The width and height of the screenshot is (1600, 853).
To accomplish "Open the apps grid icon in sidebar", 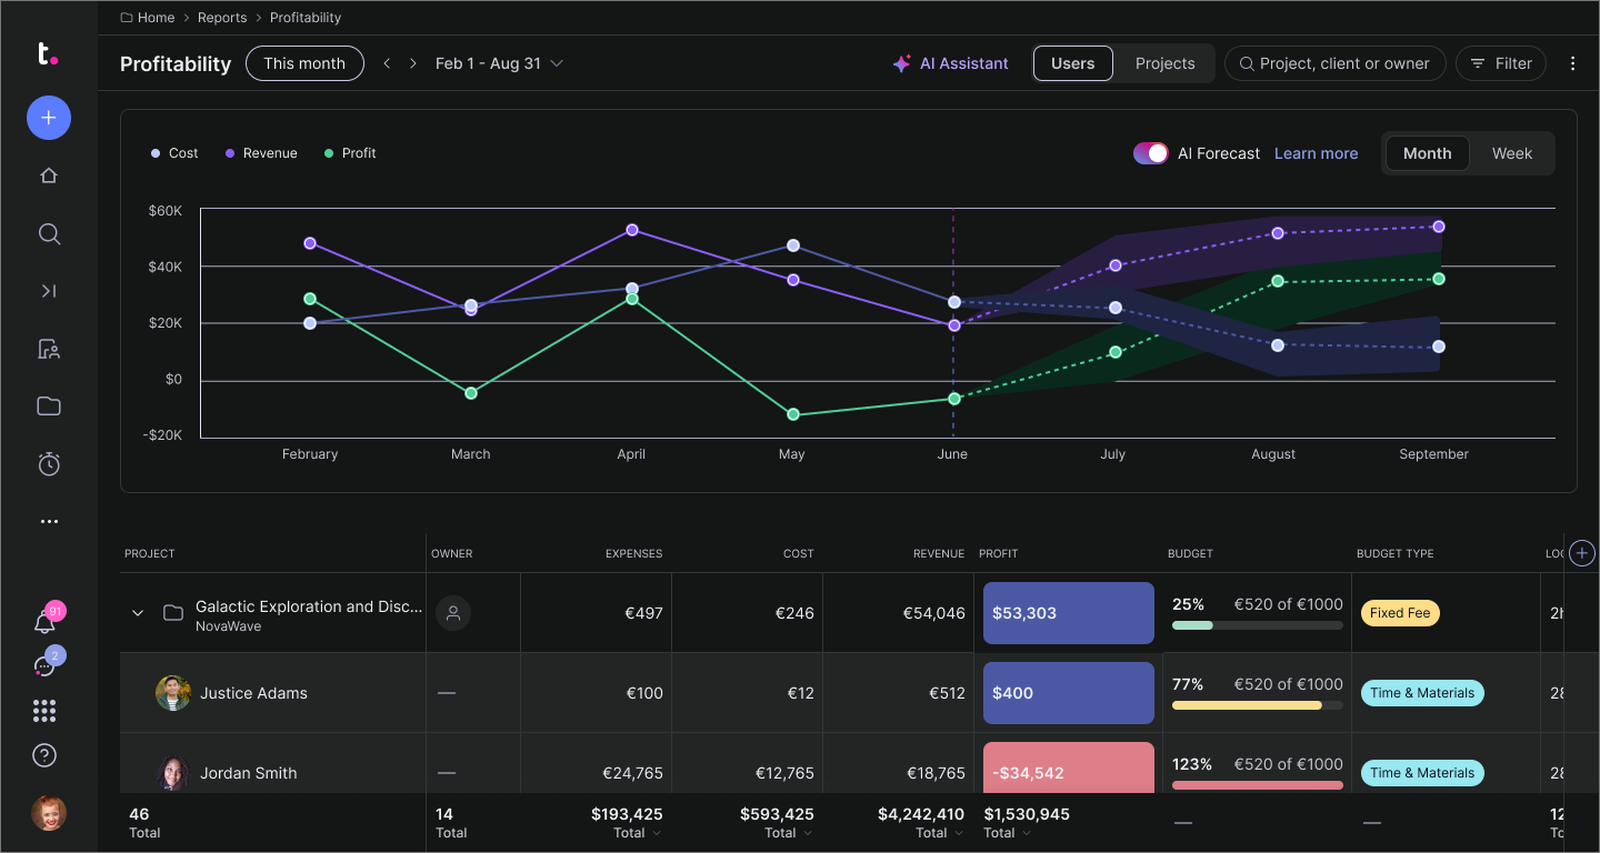I will point(44,711).
